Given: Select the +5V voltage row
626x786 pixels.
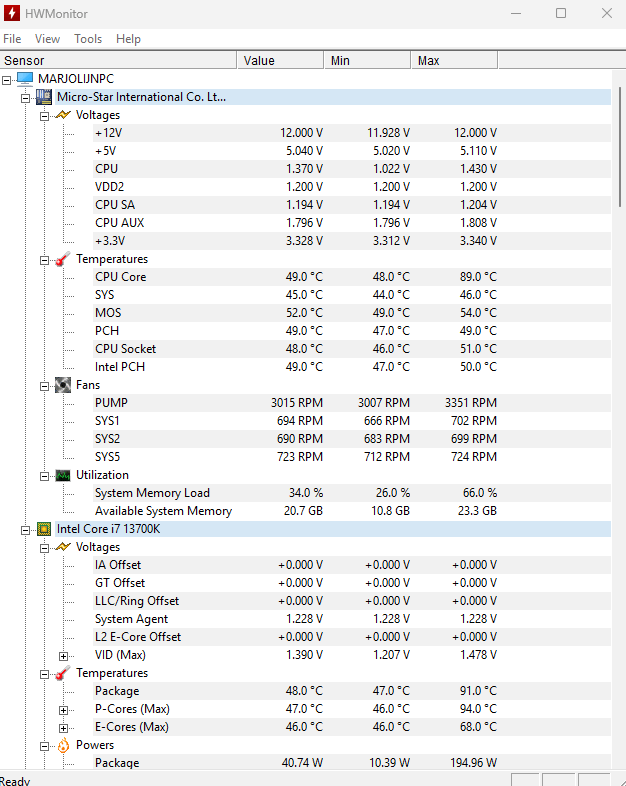Looking at the screenshot, I should [352, 151].
